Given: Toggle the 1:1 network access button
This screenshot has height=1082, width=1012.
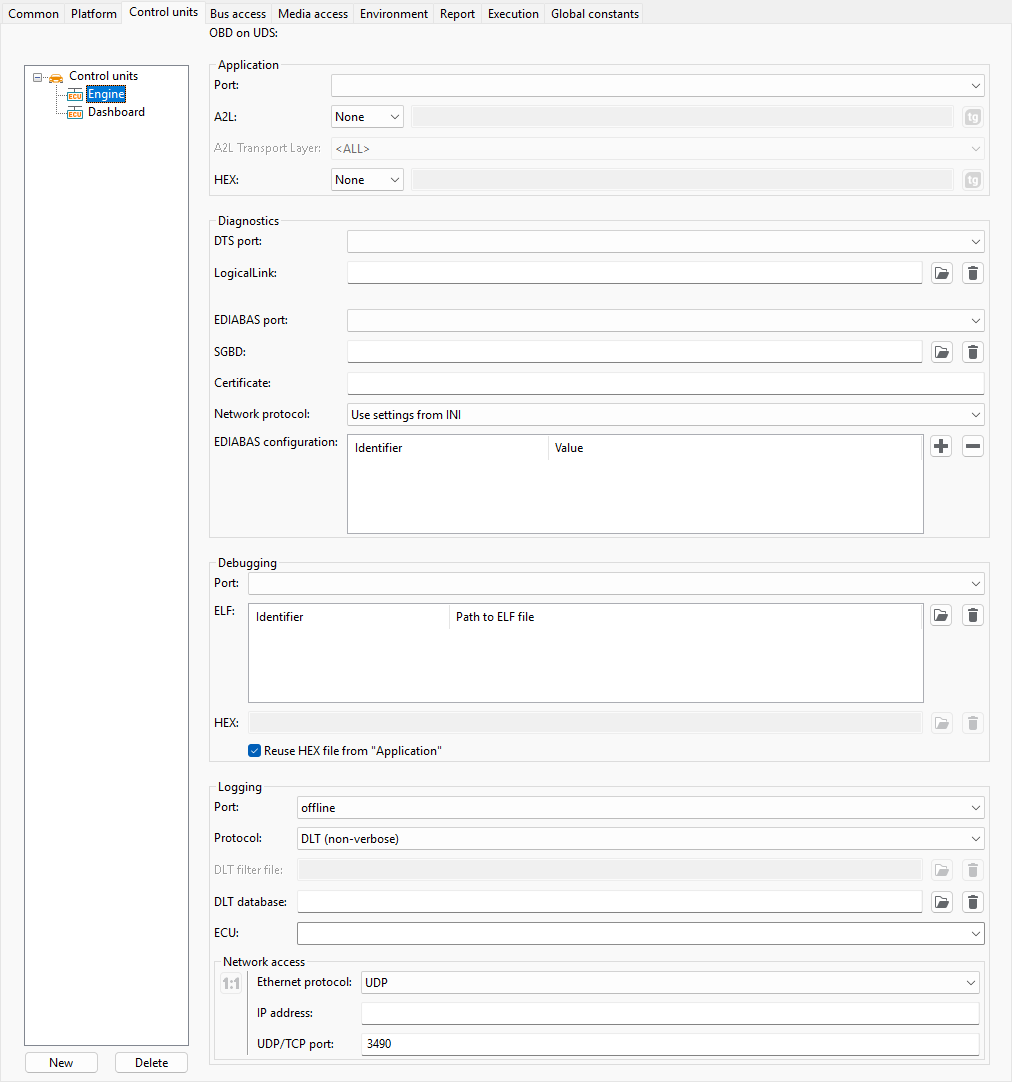Looking at the screenshot, I should point(231,983).
